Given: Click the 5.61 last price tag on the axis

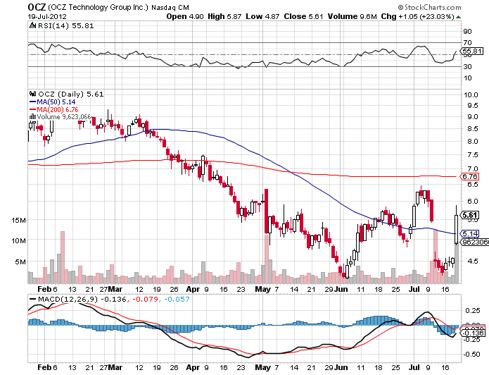Looking at the screenshot, I should coord(470,215).
